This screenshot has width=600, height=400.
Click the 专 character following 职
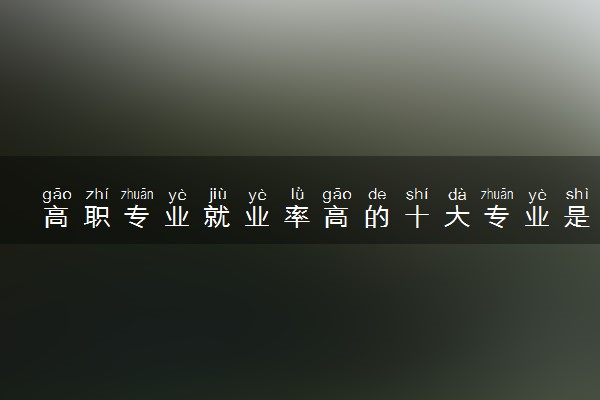(x=137, y=217)
